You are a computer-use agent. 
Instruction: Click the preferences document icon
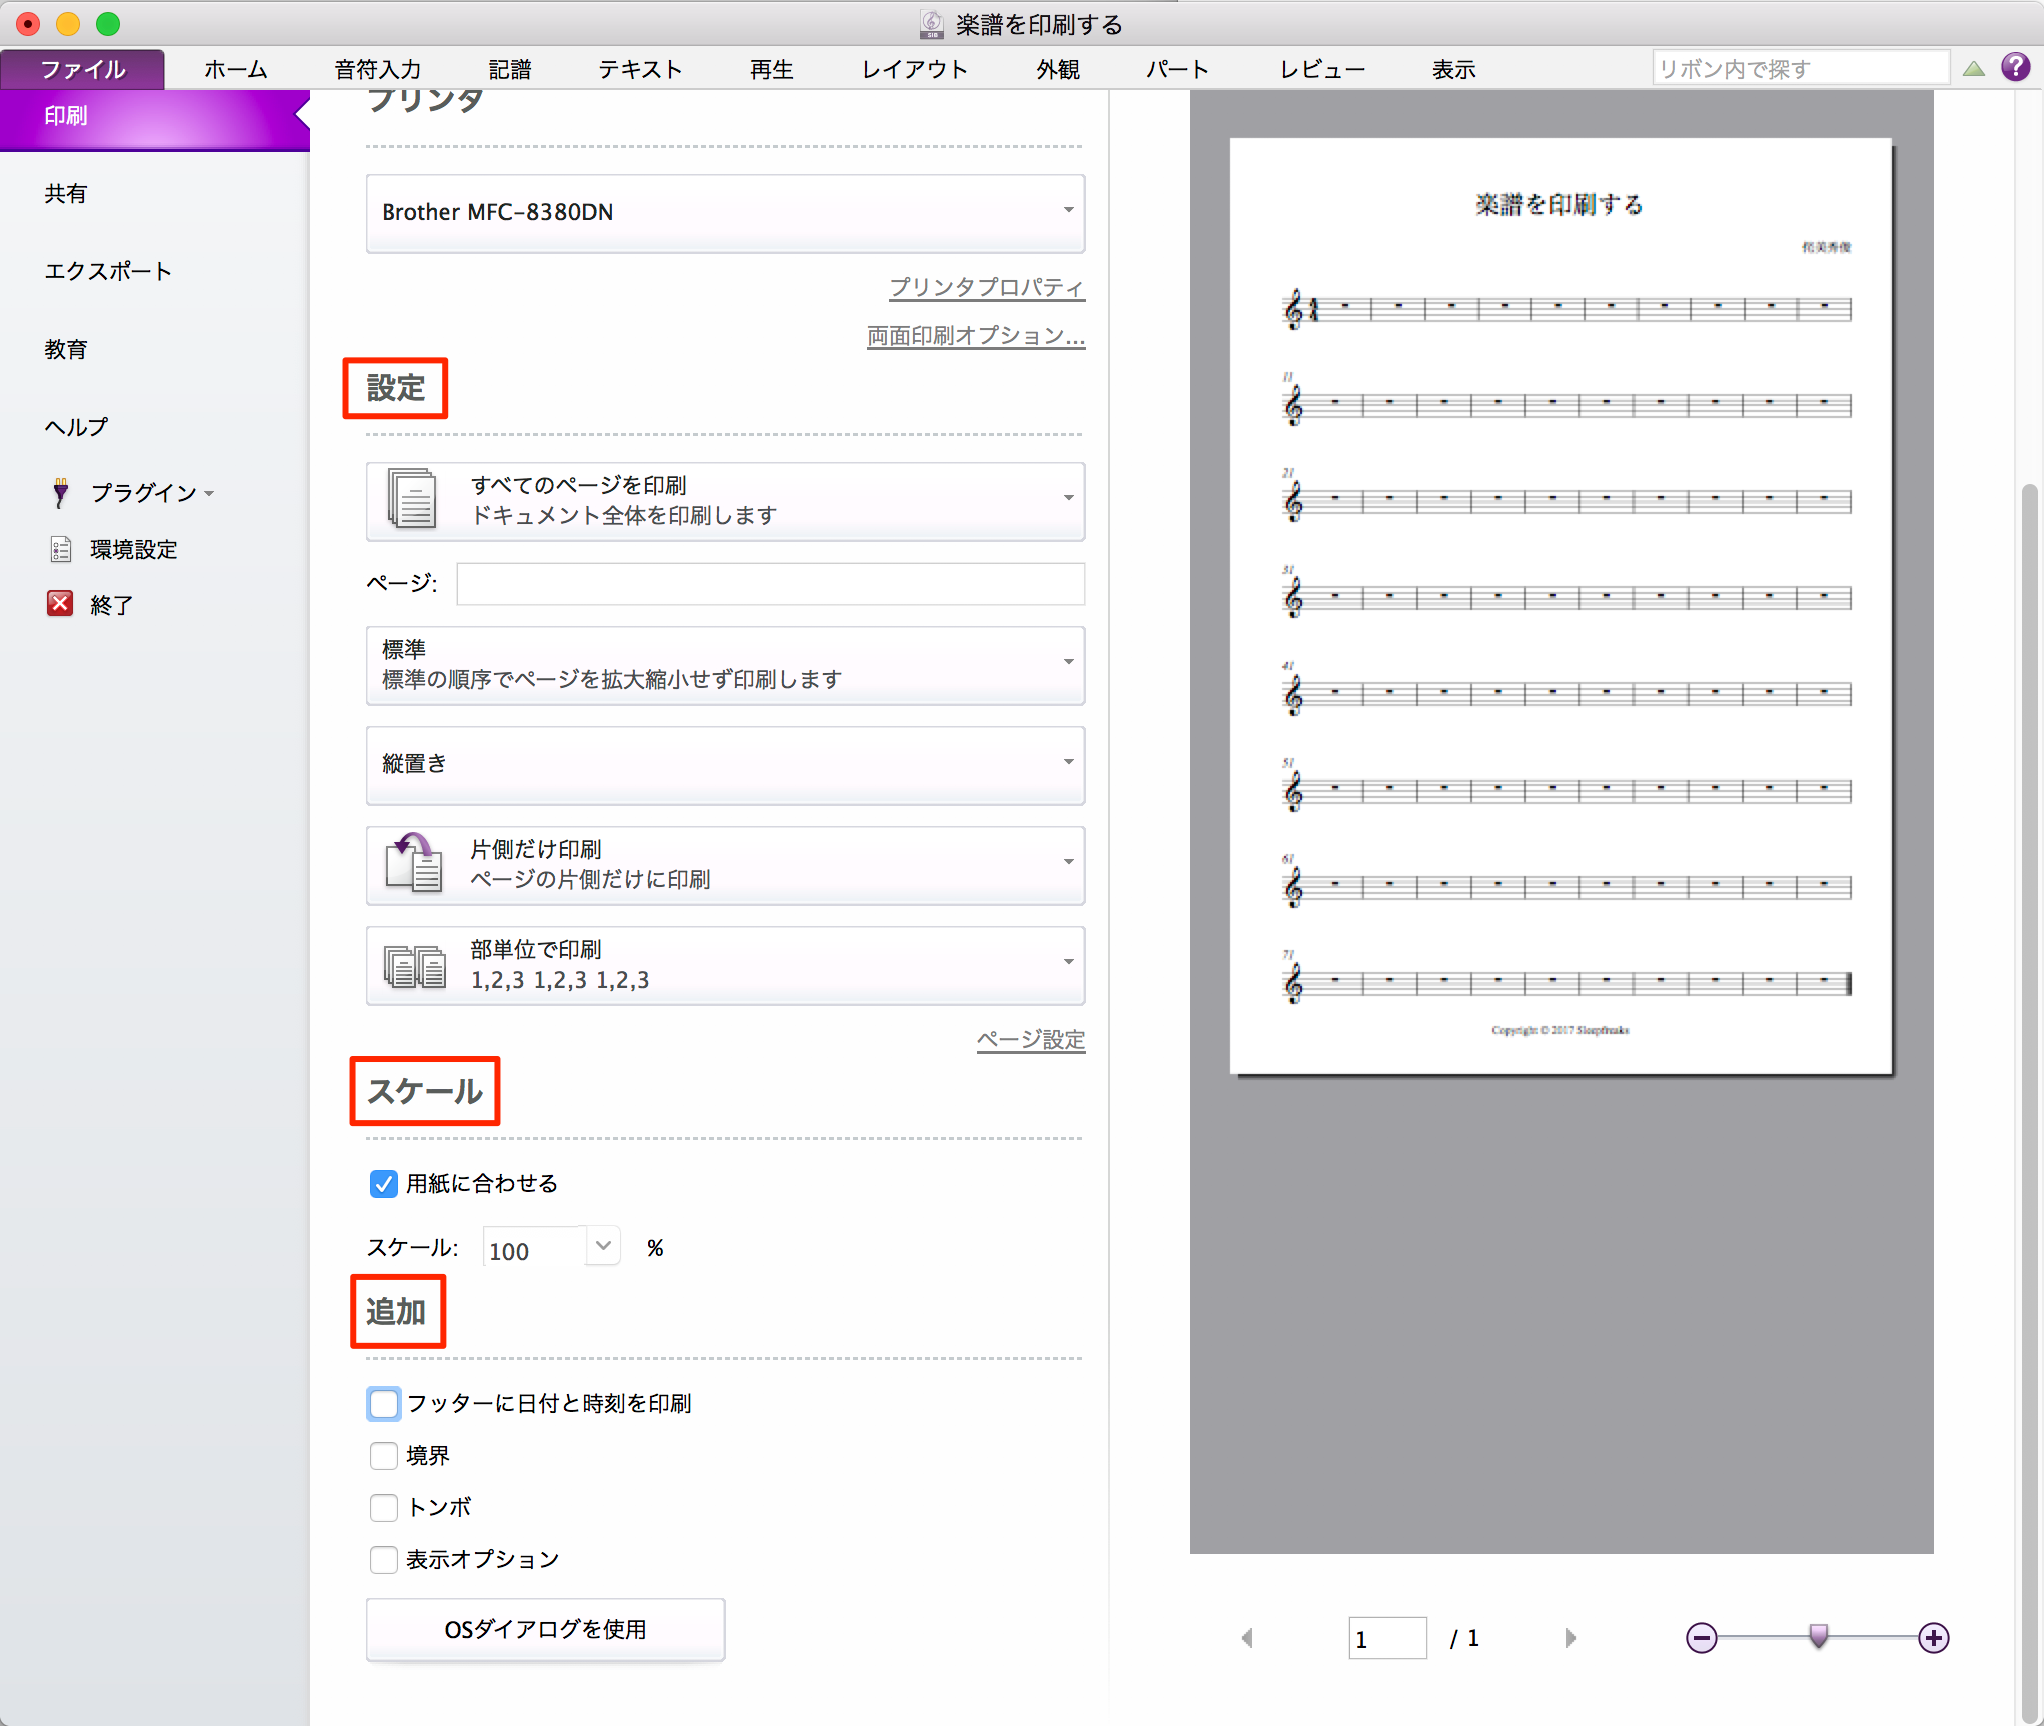click(61, 549)
